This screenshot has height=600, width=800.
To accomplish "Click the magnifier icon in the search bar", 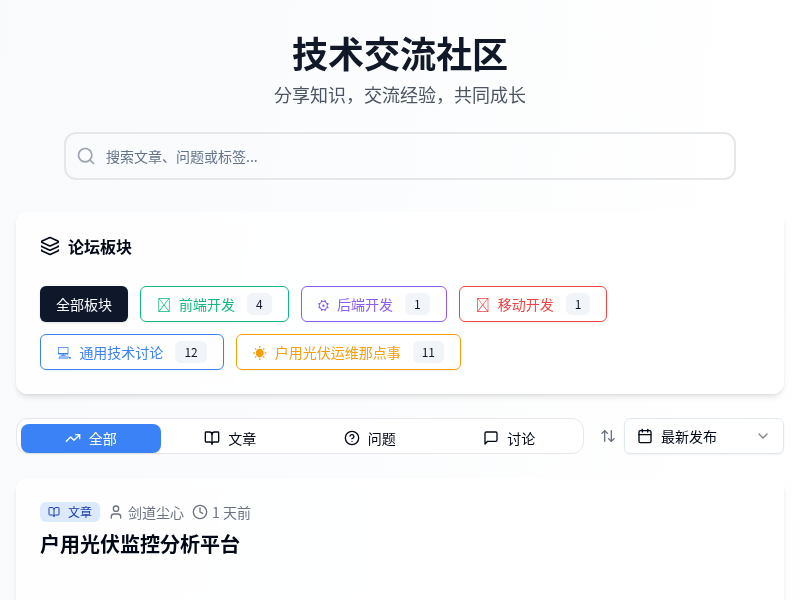I will [86, 156].
